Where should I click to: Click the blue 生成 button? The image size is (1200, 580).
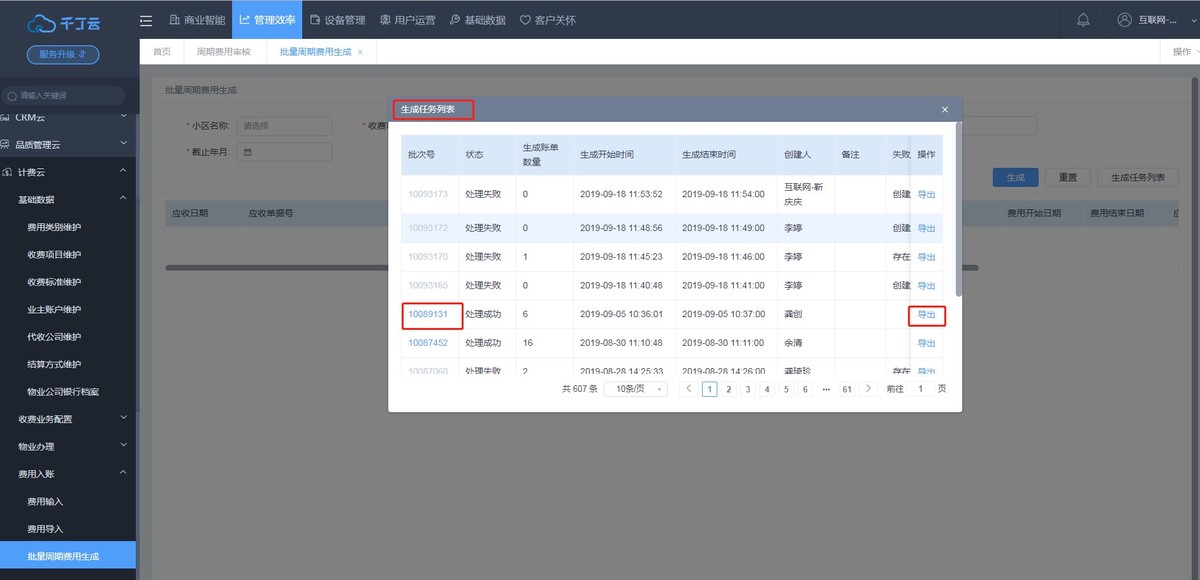tap(1015, 177)
